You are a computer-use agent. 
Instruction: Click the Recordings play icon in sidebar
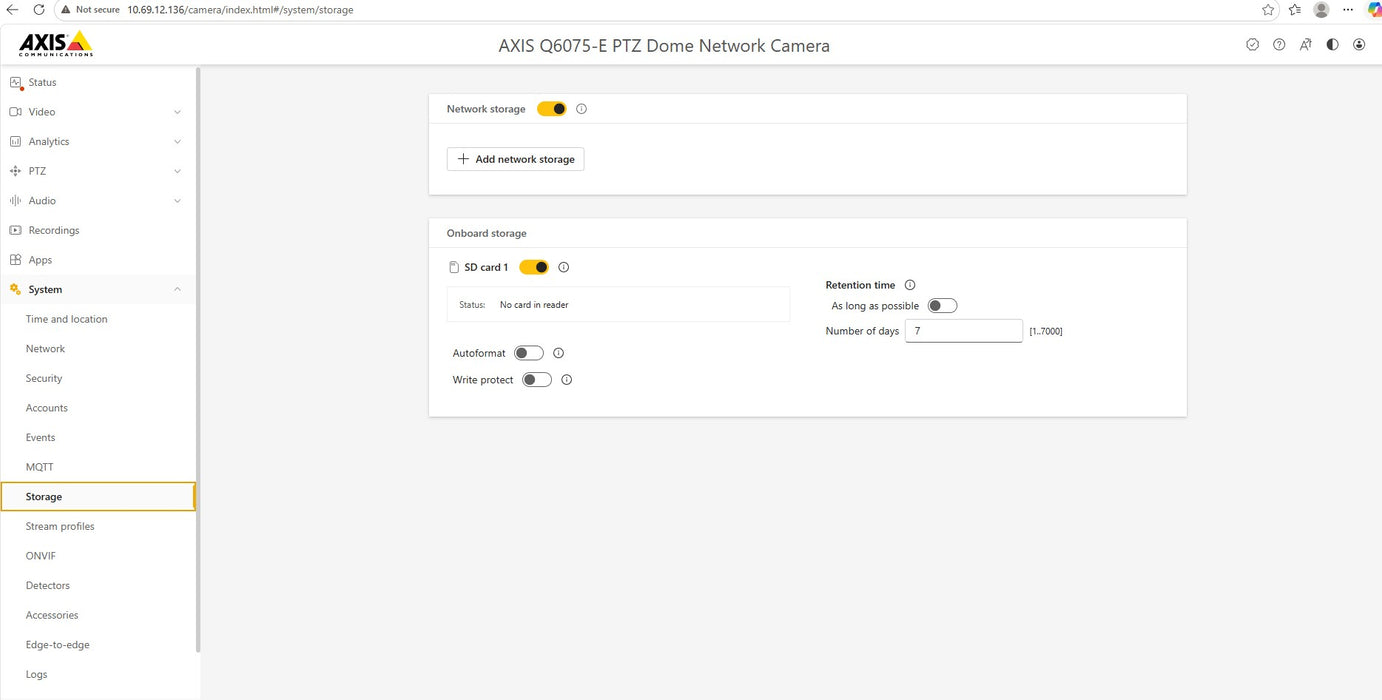15,230
